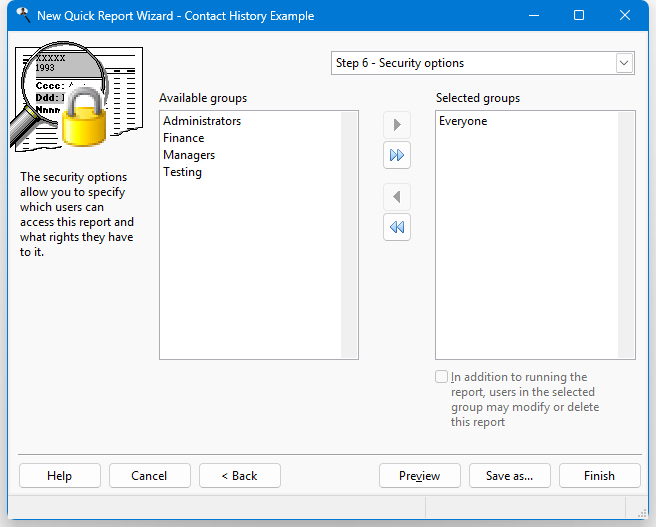Select Finance in Available groups list
Image resolution: width=656 pixels, height=527 pixels.
(184, 138)
